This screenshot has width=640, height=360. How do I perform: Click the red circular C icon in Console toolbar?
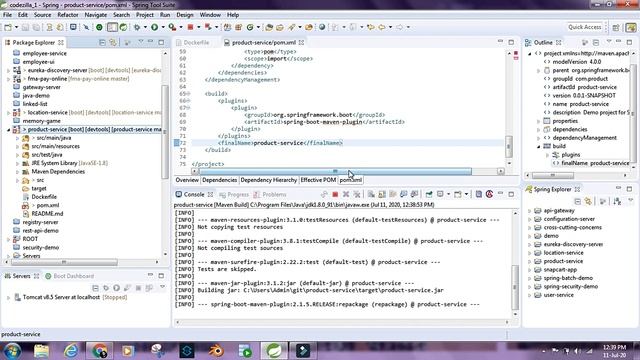(x=489, y=194)
